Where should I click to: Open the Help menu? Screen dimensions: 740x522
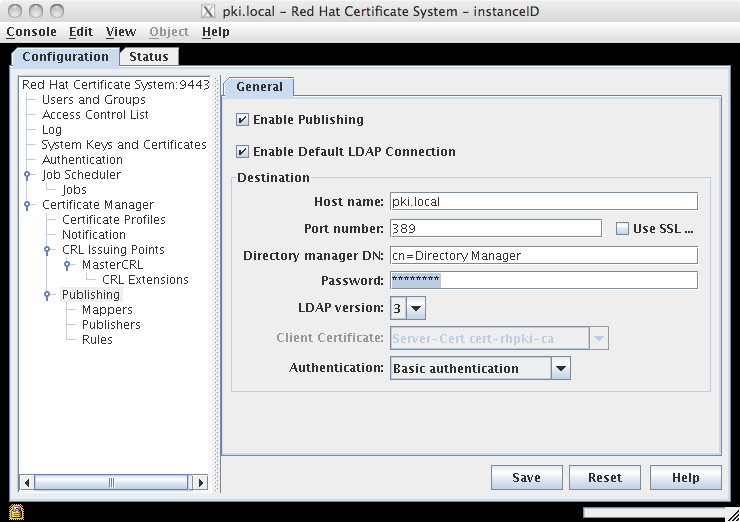coord(216,32)
